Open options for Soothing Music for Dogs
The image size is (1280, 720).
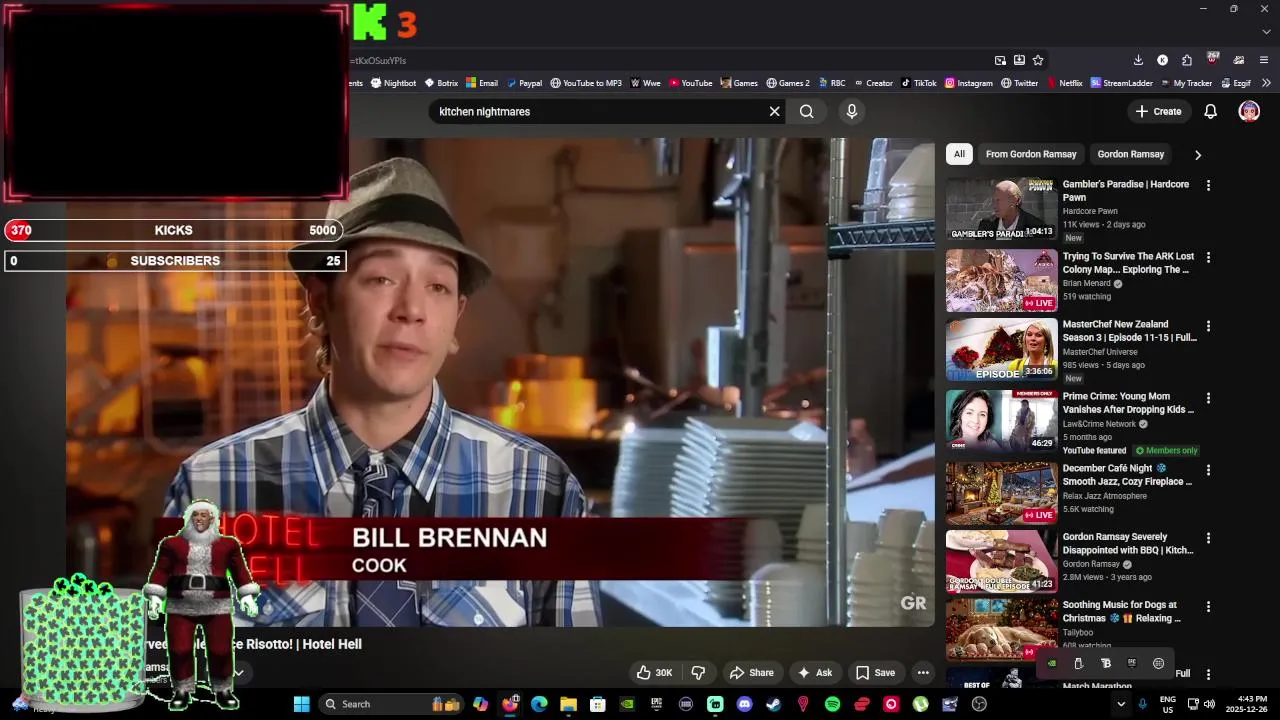(x=1208, y=606)
